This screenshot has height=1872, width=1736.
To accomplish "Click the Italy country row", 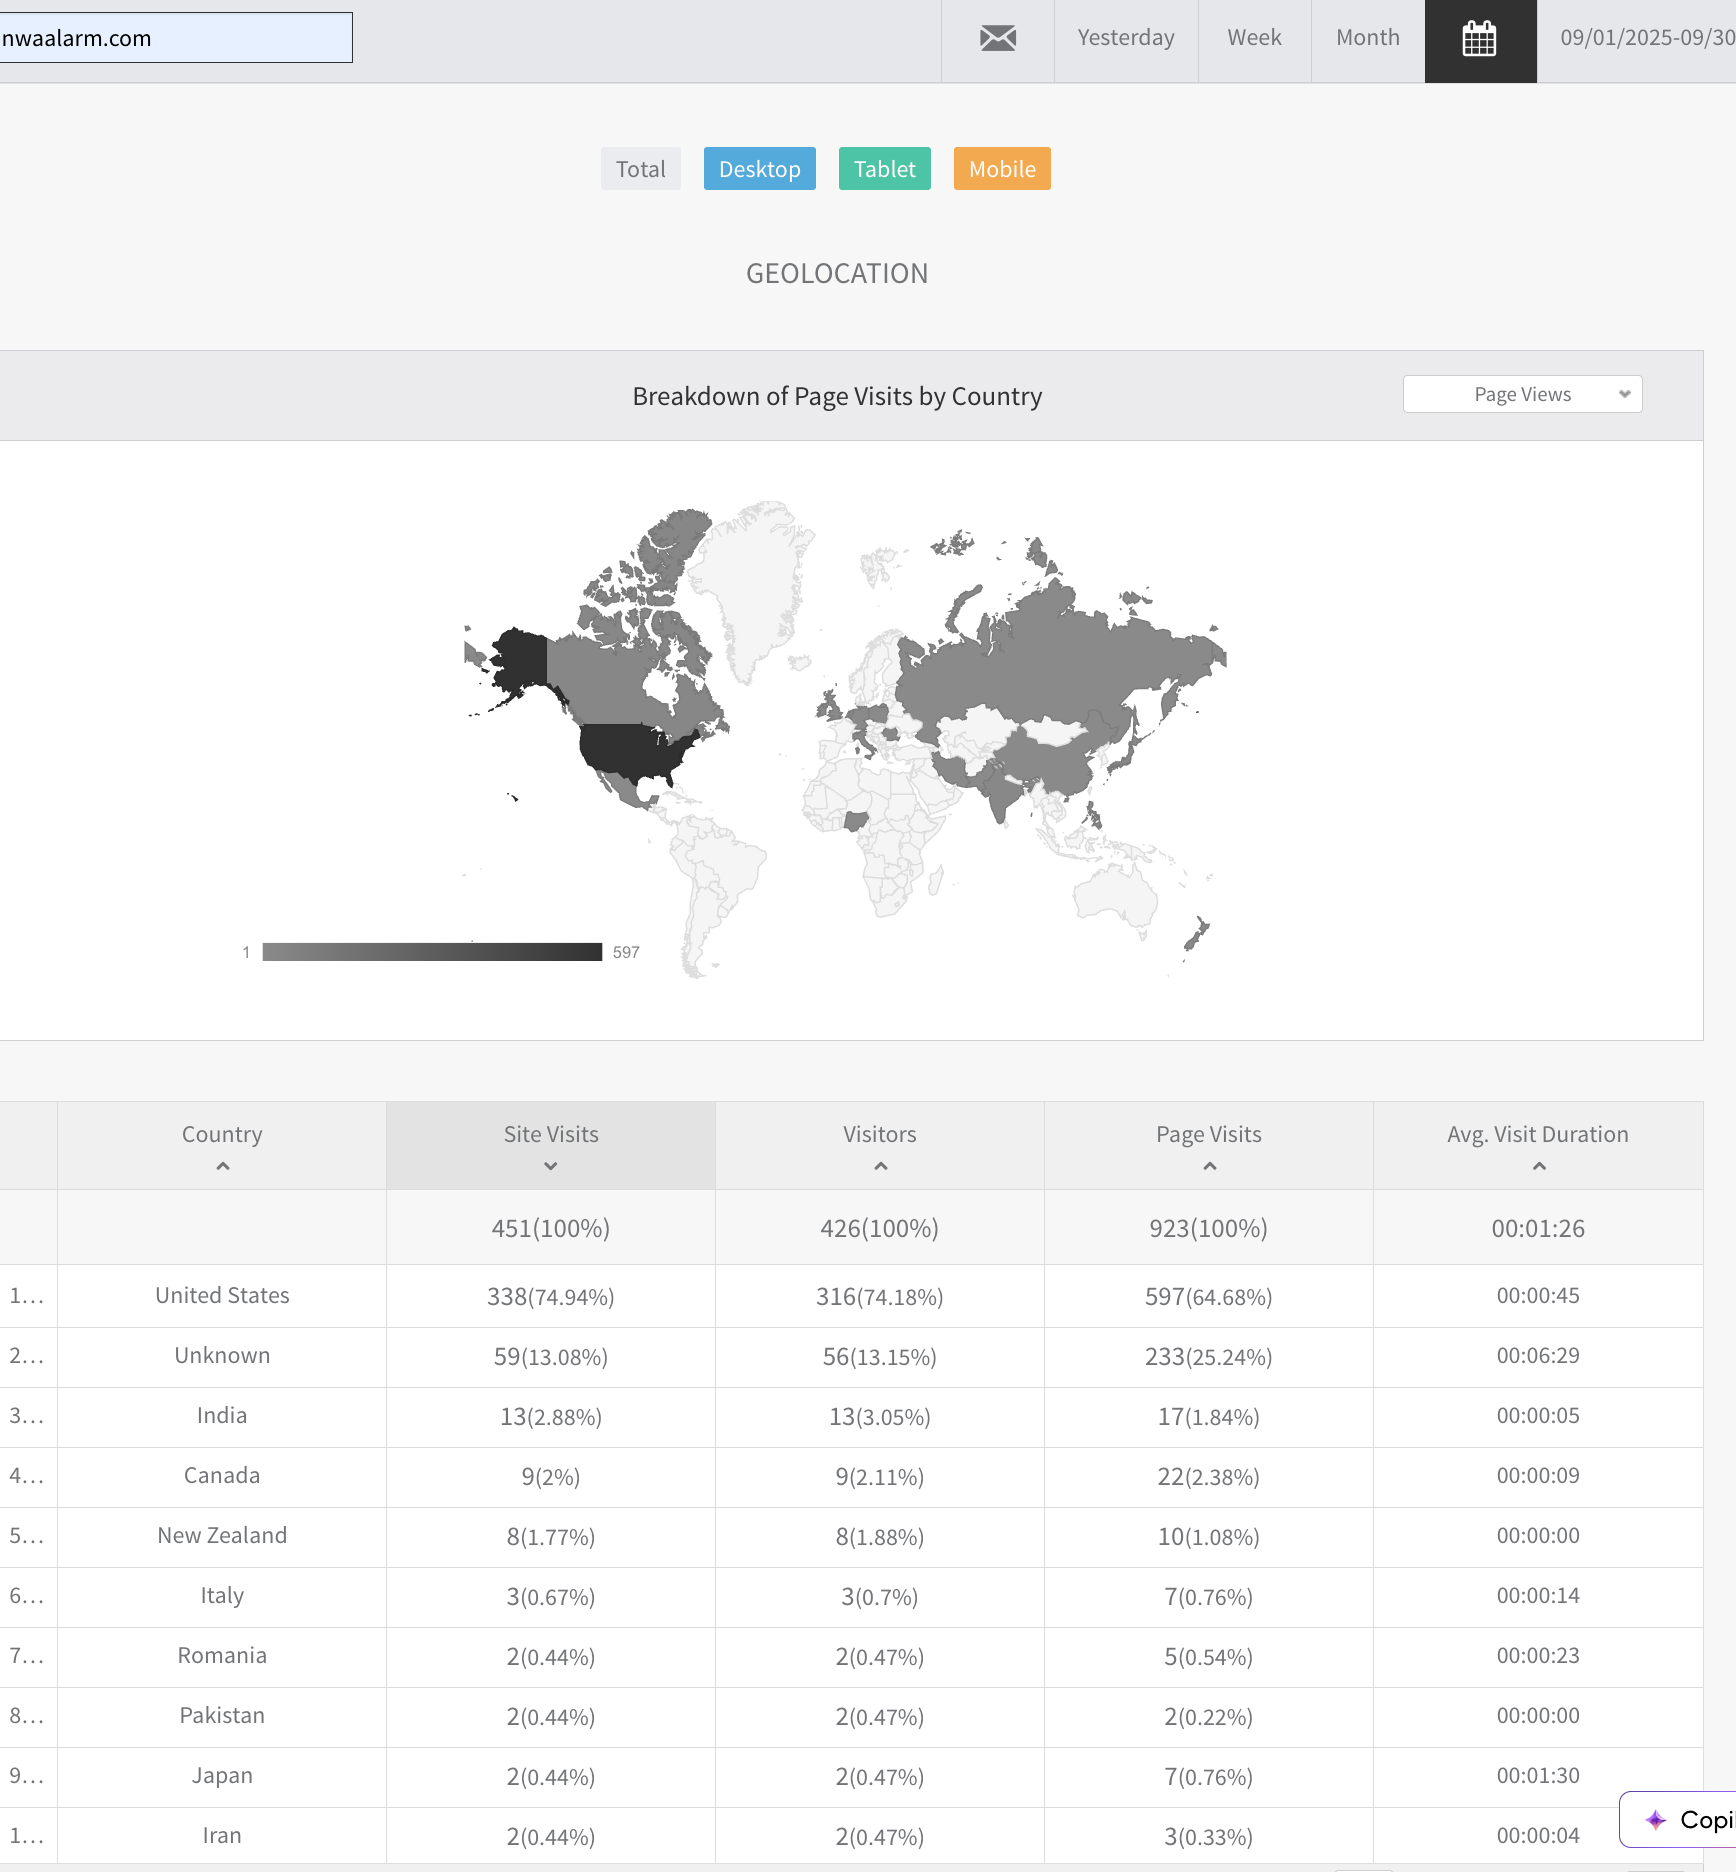I will [x=851, y=1596].
